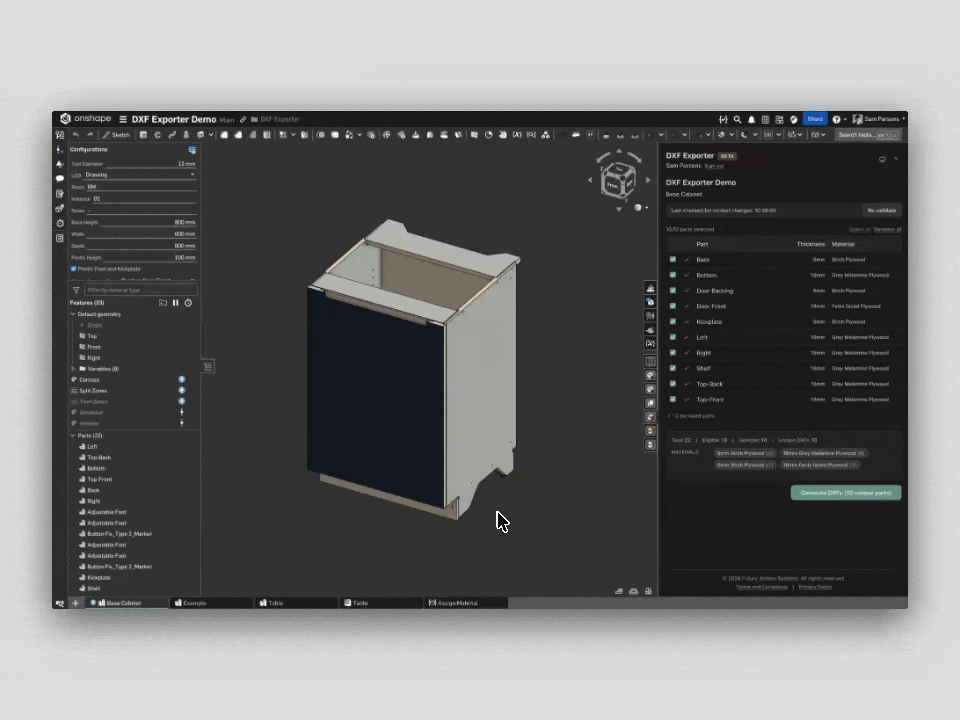
Task: Open the App Store grid icon
Action: (779, 119)
